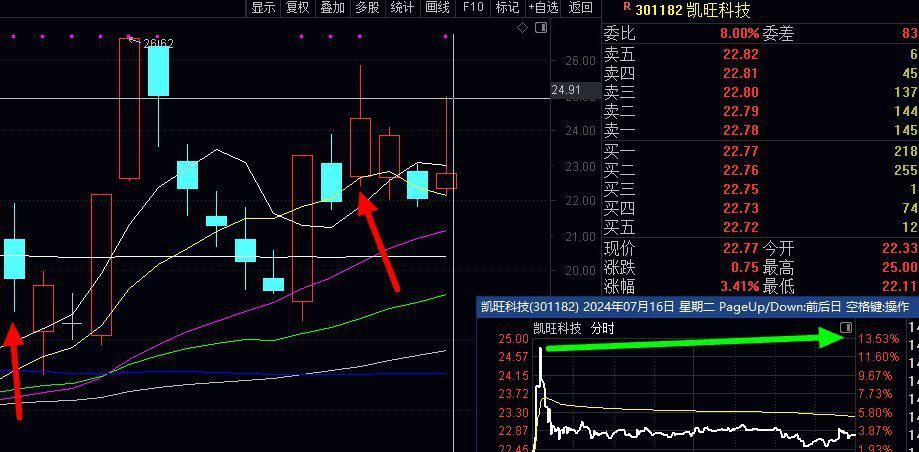The image size is (919, 452).
Task: Click 返回 to go back
Action: (581, 8)
